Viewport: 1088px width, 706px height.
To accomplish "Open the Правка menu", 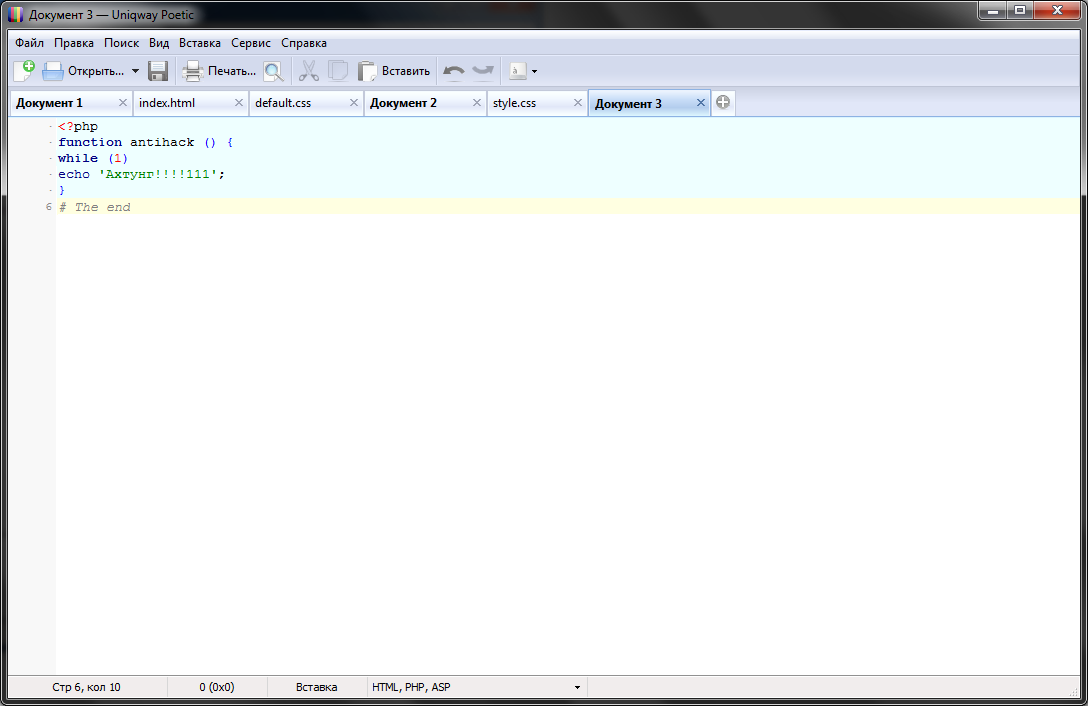I will click(x=74, y=43).
